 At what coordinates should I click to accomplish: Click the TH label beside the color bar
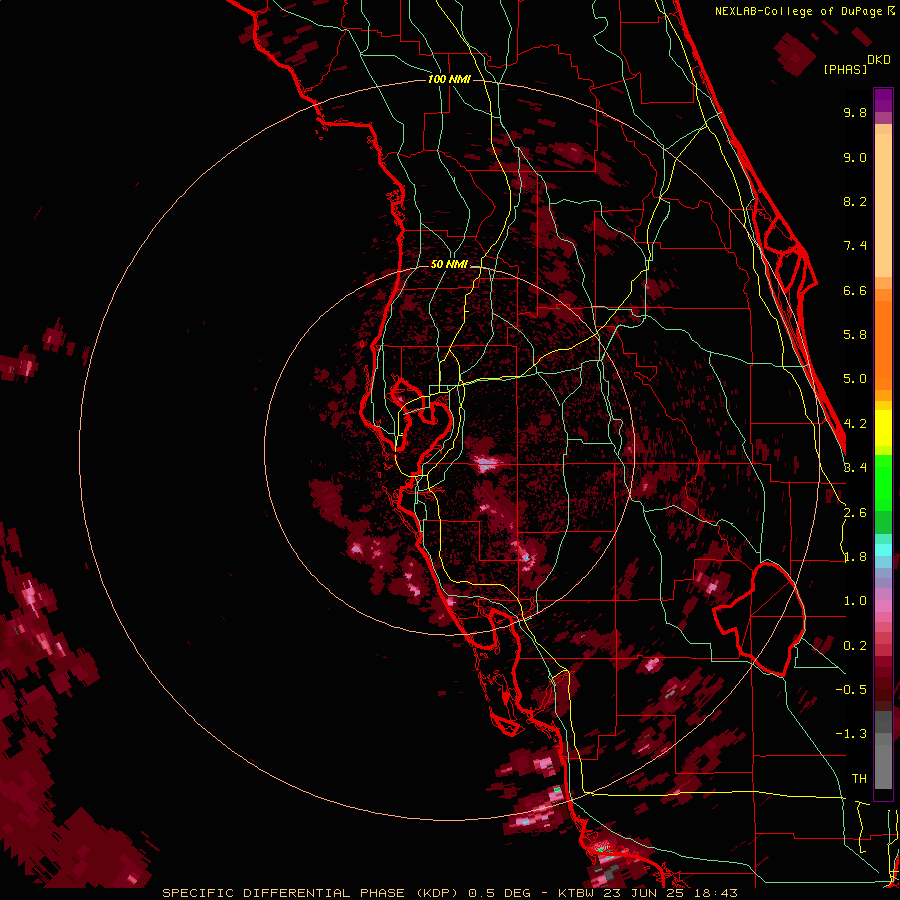(x=859, y=779)
